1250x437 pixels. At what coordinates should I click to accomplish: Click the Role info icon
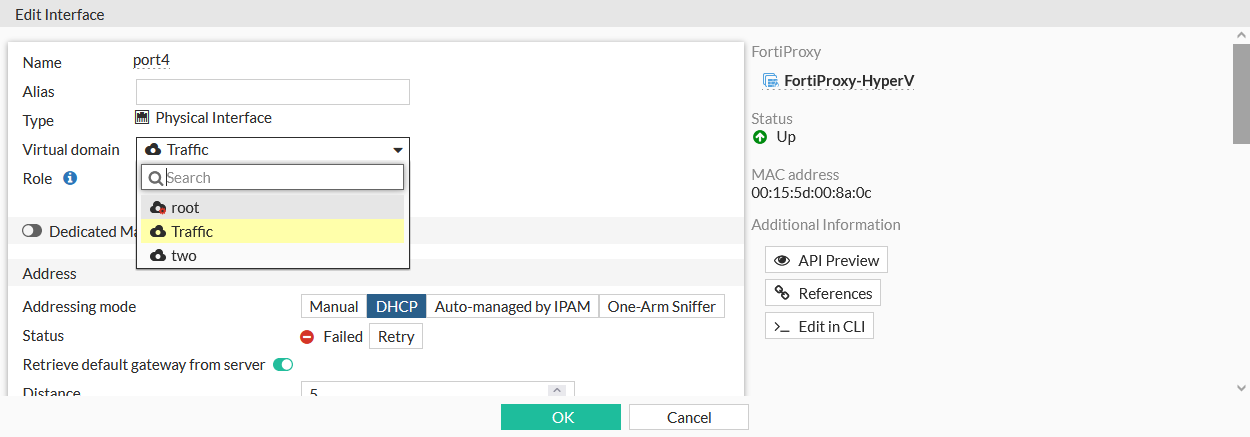point(70,178)
